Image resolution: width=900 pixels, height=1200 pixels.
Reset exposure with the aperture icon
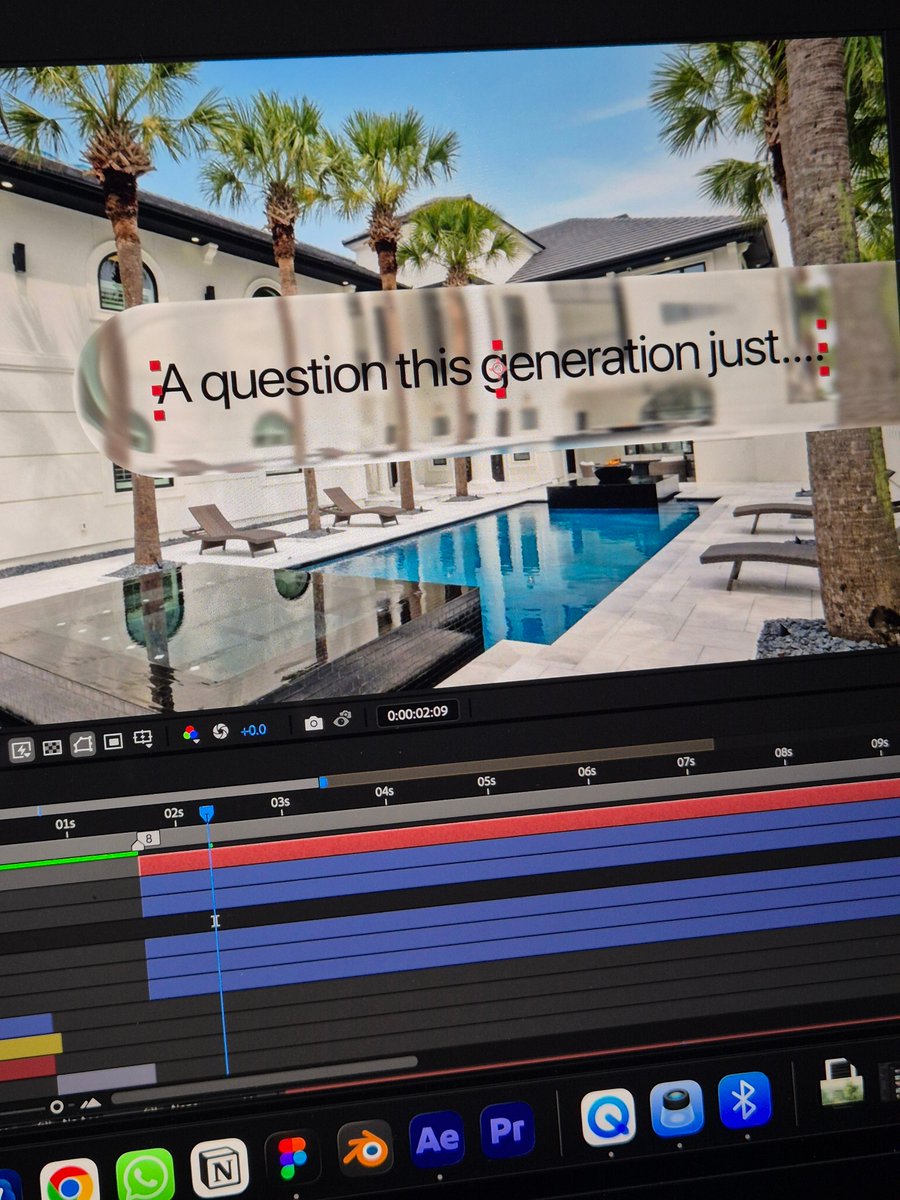pos(221,731)
